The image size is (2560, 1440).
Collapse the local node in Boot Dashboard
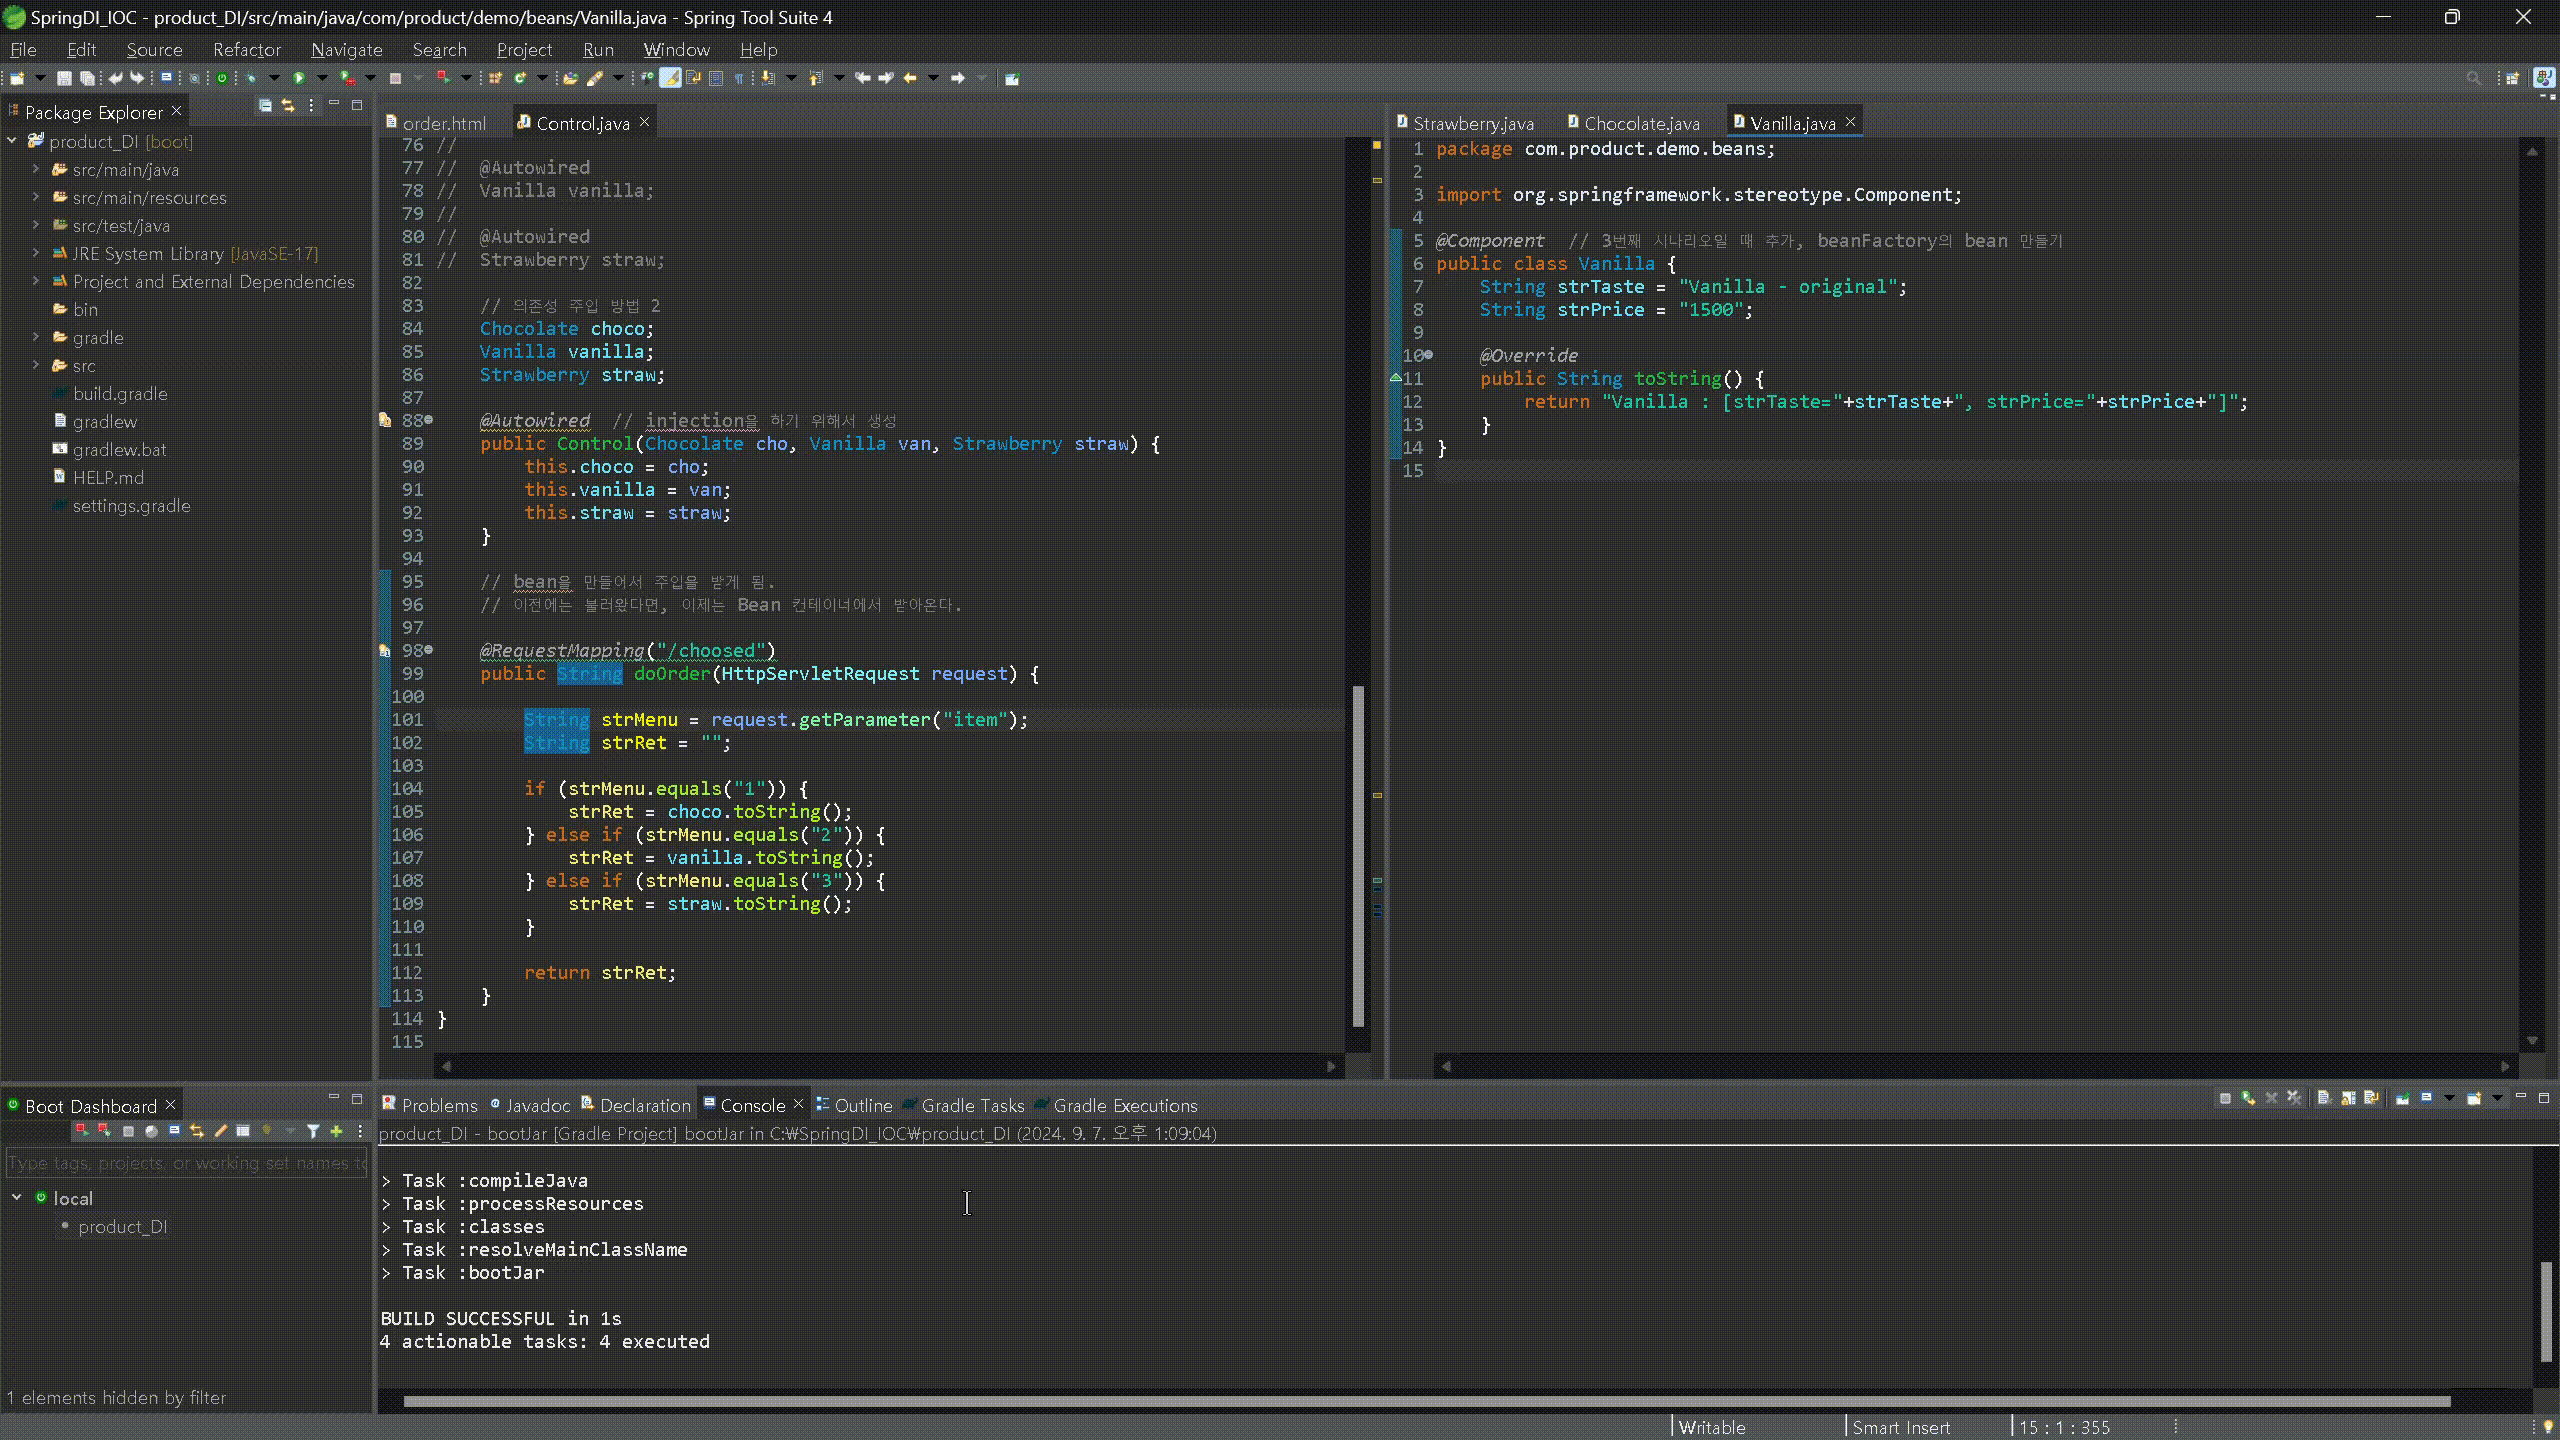[17, 1197]
